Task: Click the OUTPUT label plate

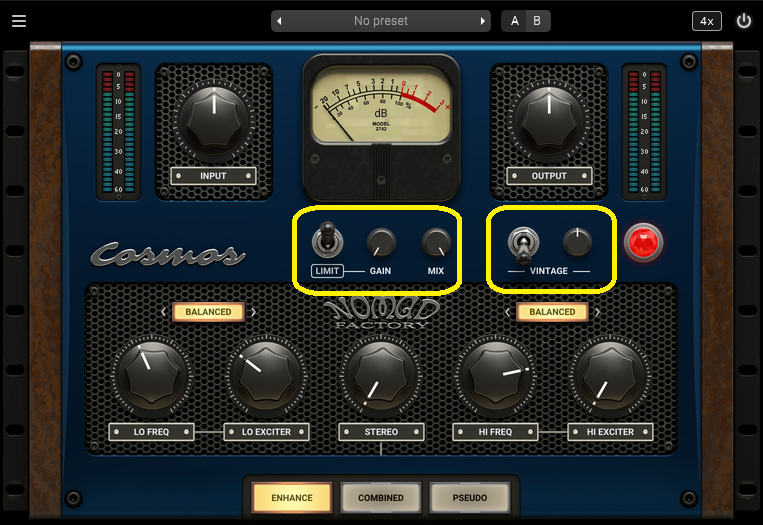Action: (549, 176)
